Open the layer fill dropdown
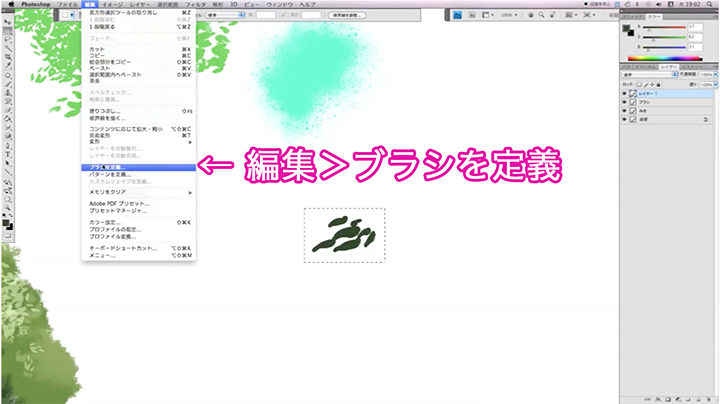 click(x=715, y=84)
